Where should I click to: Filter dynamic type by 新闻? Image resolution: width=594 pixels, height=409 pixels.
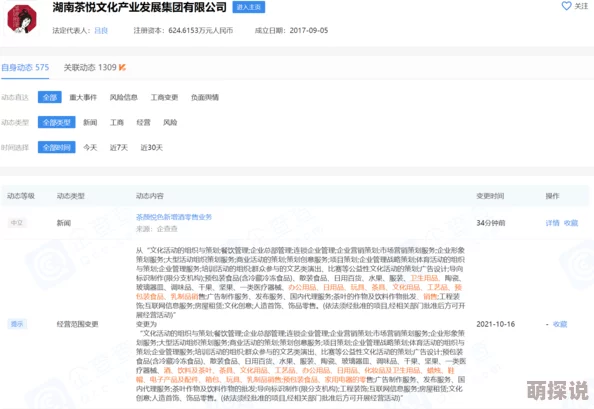pos(90,122)
